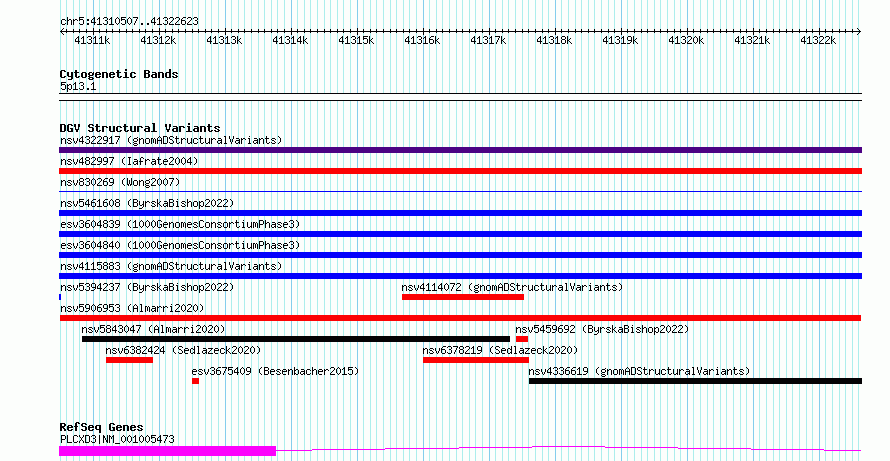Select the nsv5843047 Almarri2020 black bar
The image size is (890, 461).
tap(296, 339)
